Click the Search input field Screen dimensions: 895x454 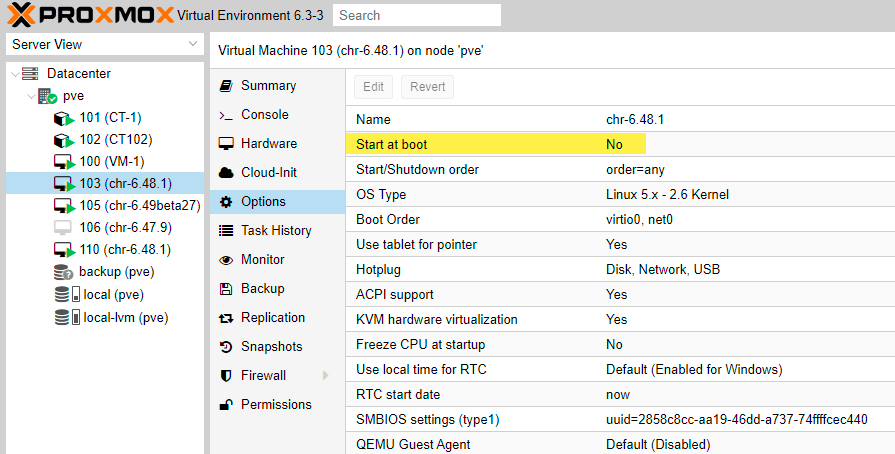point(417,15)
